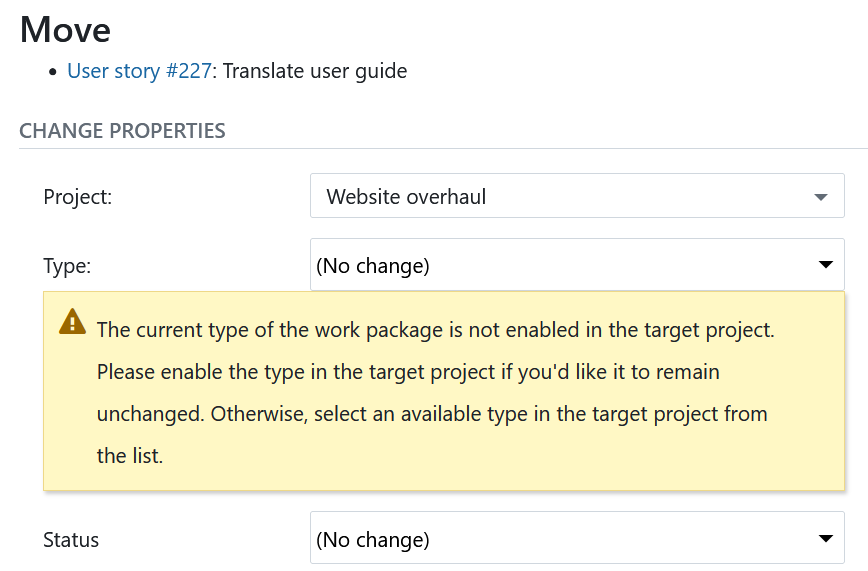Click the CHANGE PROPERTIES section header

click(x=122, y=131)
